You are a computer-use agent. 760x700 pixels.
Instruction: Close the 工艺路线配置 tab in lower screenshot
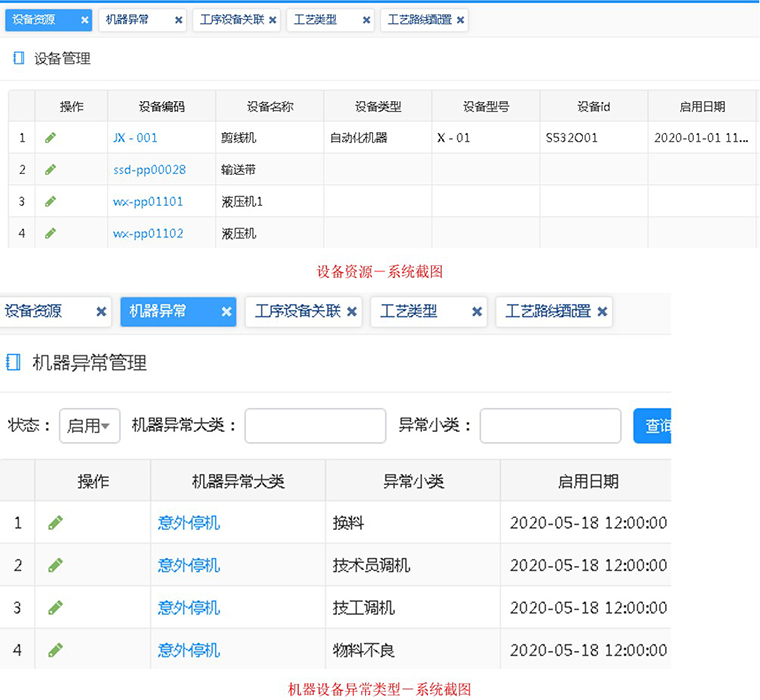[x=602, y=311]
